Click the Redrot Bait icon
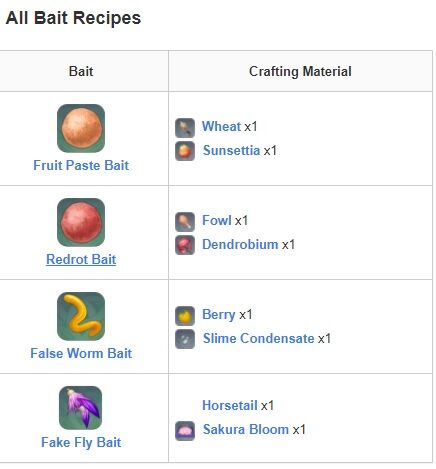This screenshot has width=436, height=469. [x=81, y=222]
